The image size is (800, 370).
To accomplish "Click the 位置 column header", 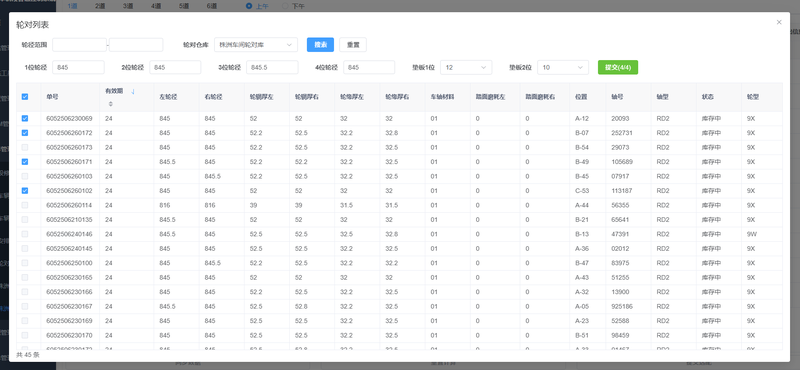I will click(x=581, y=96).
